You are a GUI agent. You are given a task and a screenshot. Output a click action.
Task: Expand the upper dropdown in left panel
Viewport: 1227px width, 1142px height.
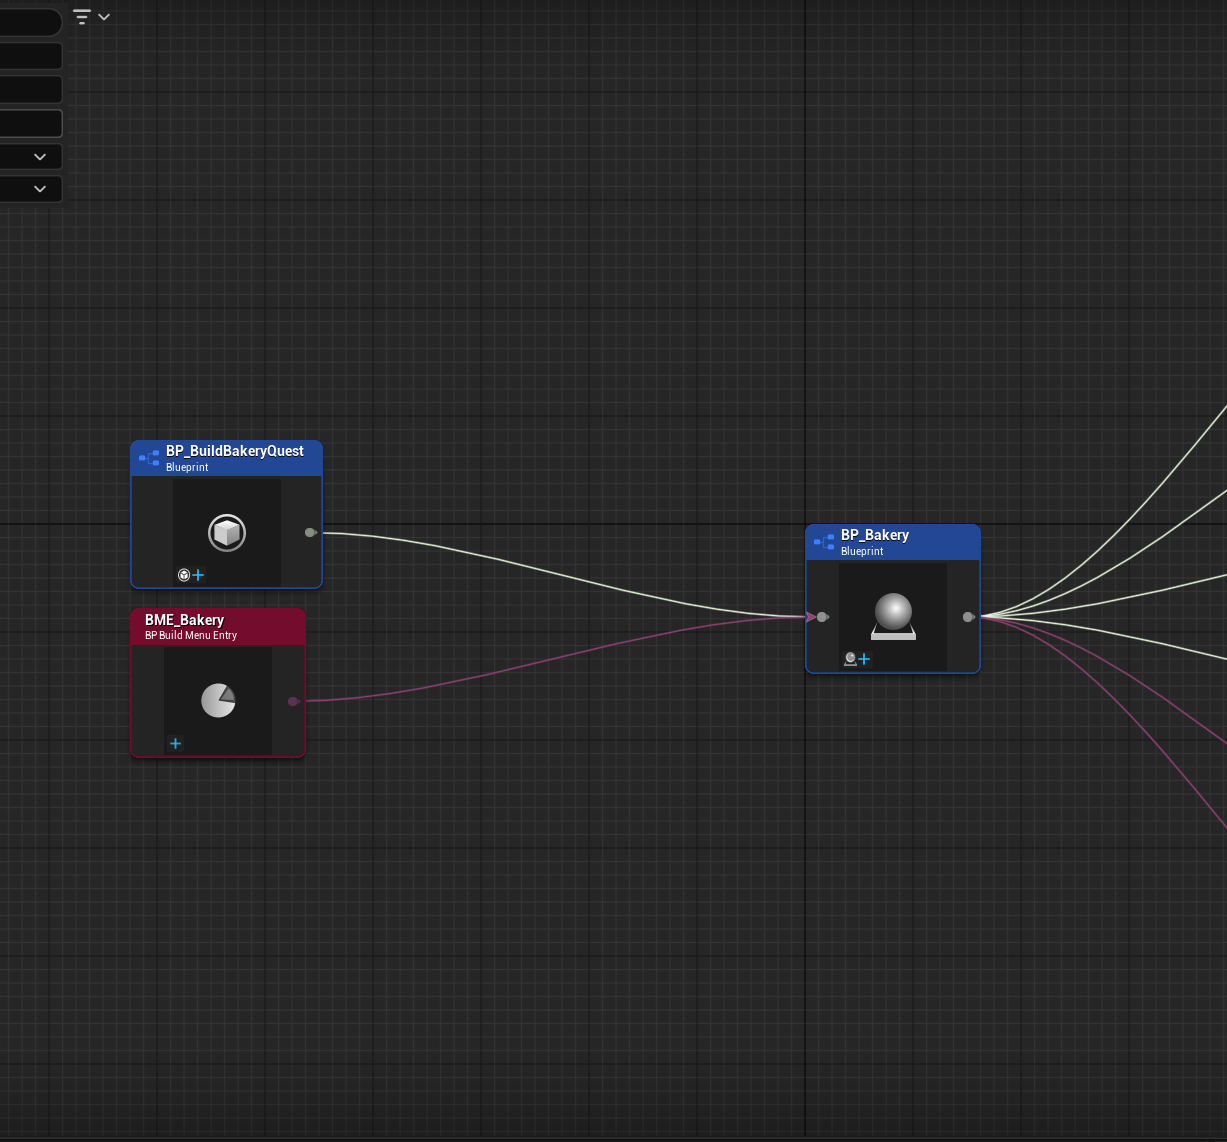(x=40, y=157)
